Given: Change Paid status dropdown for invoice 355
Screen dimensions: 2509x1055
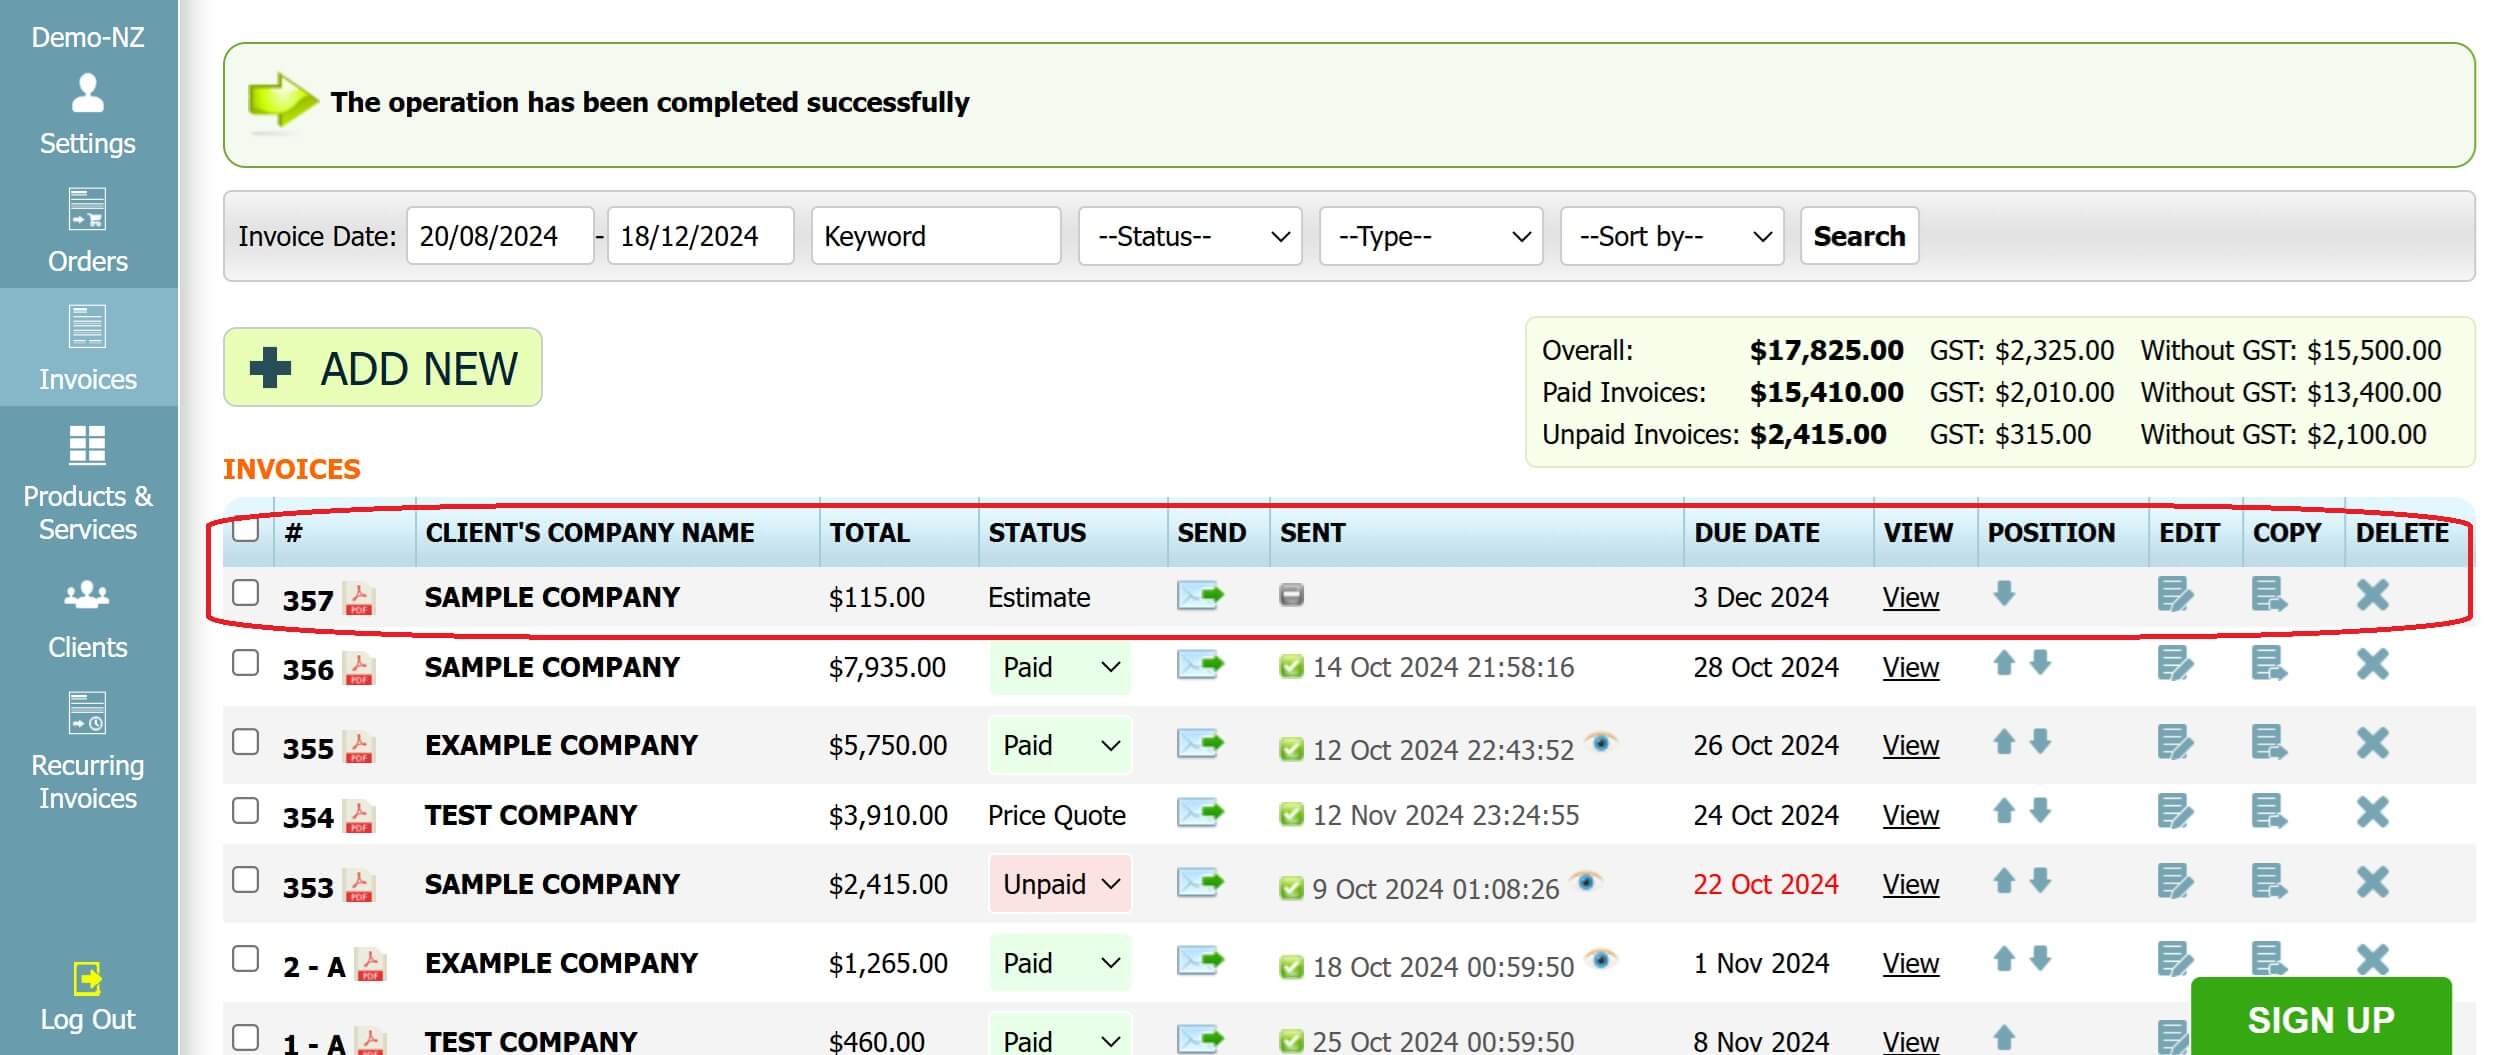Looking at the screenshot, I should pos(1060,745).
